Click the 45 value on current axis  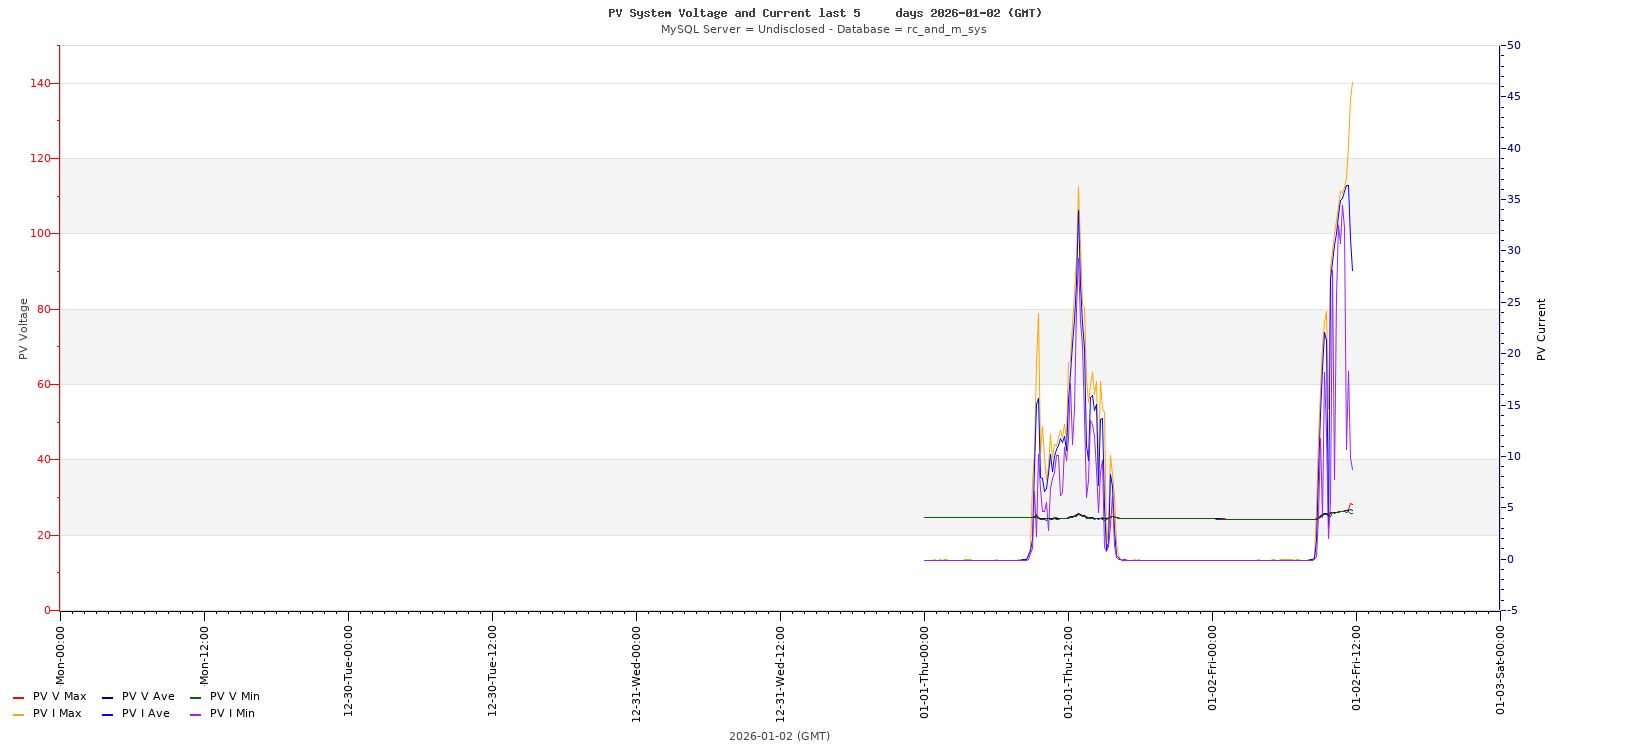[x=1514, y=97]
